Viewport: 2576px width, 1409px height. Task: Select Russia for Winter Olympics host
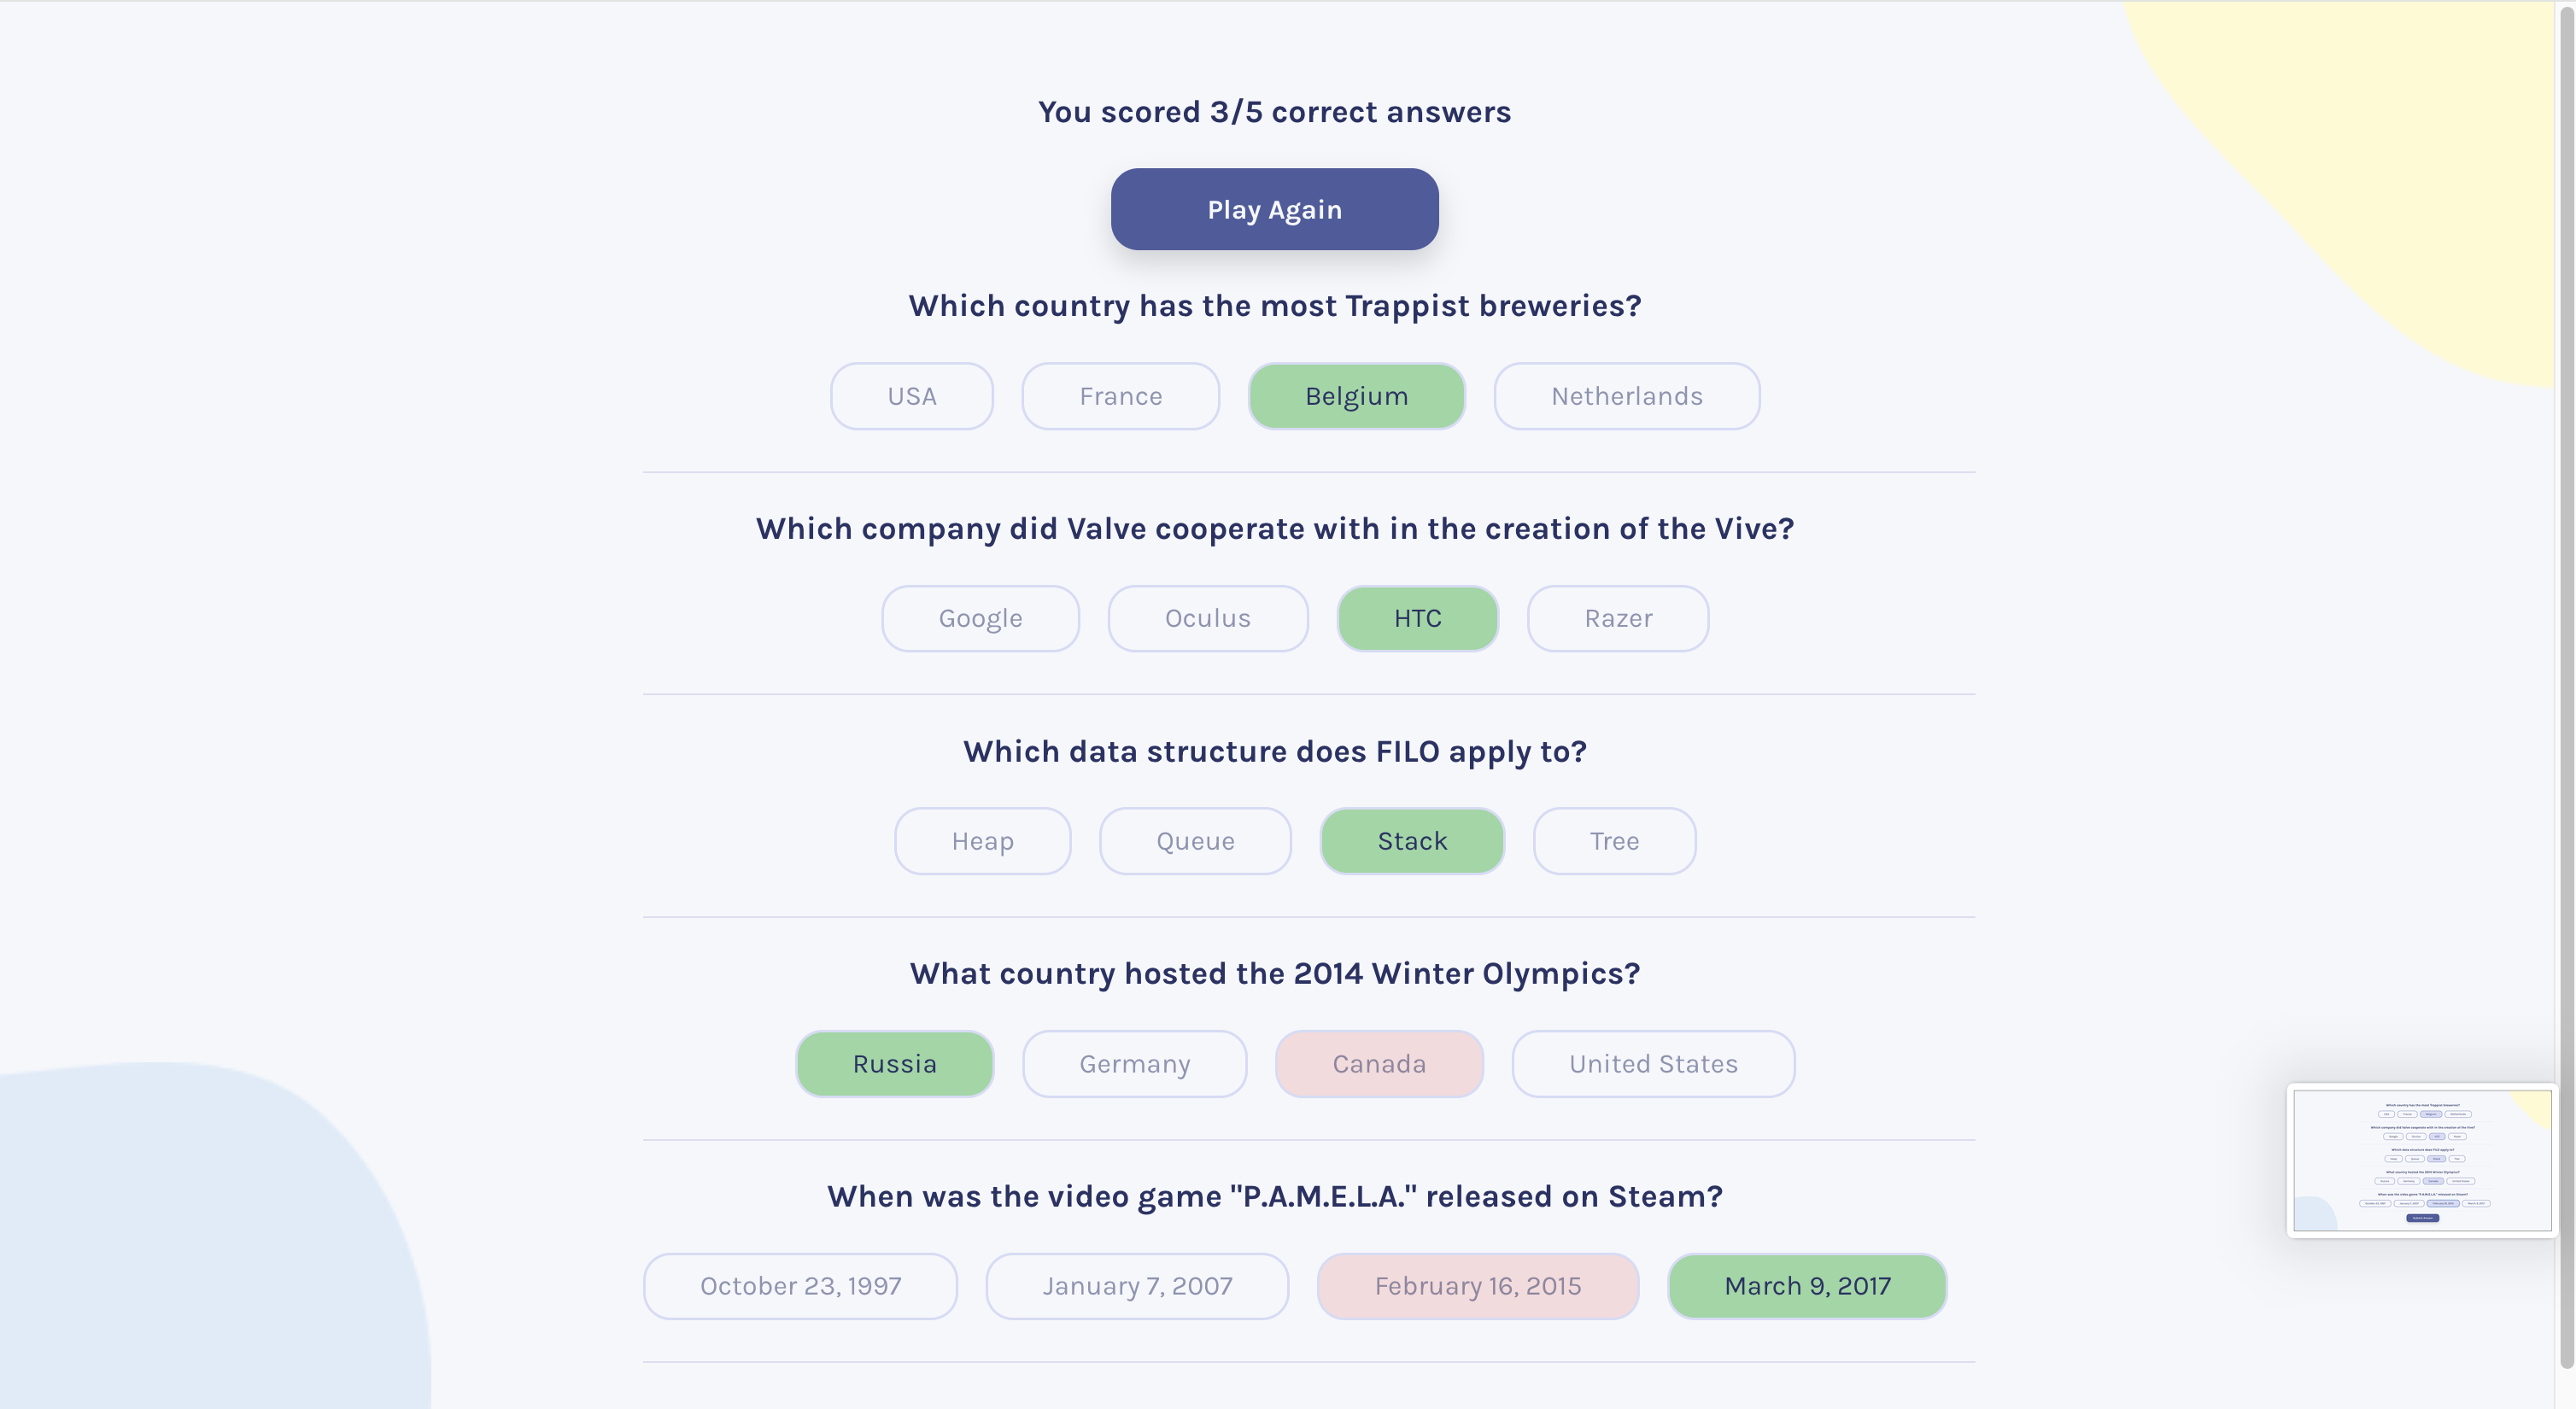894,1063
